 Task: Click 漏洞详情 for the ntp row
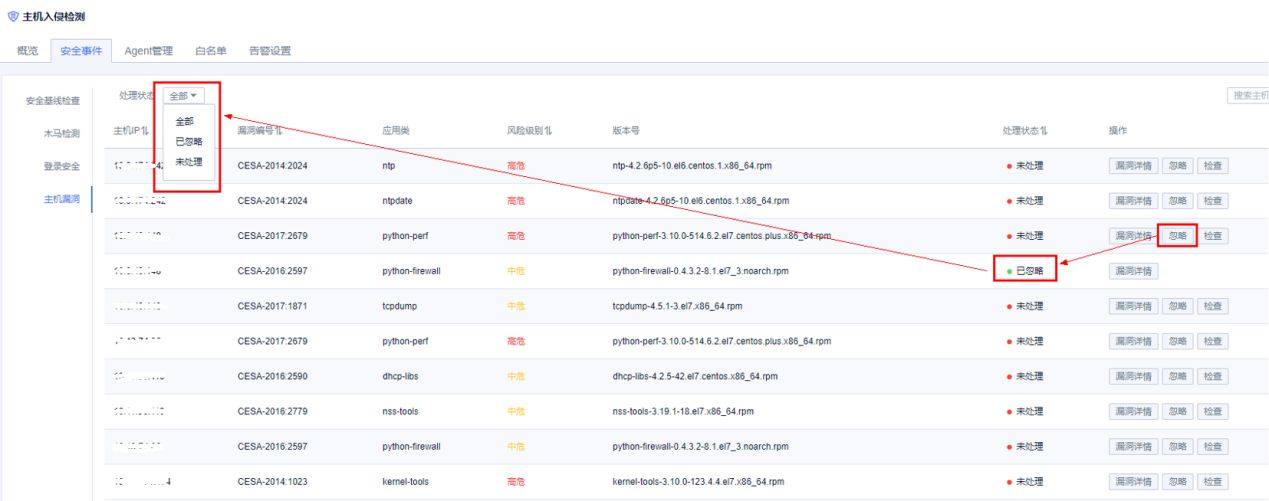[x=1133, y=166]
